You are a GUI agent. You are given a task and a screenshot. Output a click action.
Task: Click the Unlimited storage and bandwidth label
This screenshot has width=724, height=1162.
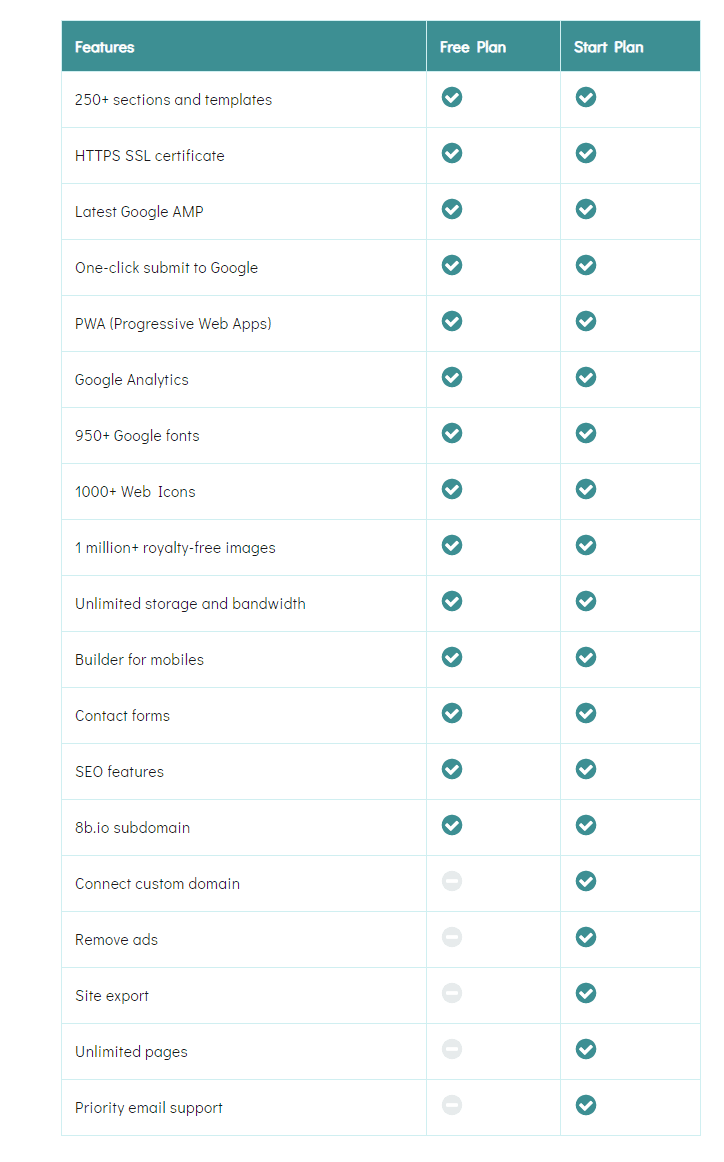[x=190, y=603]
